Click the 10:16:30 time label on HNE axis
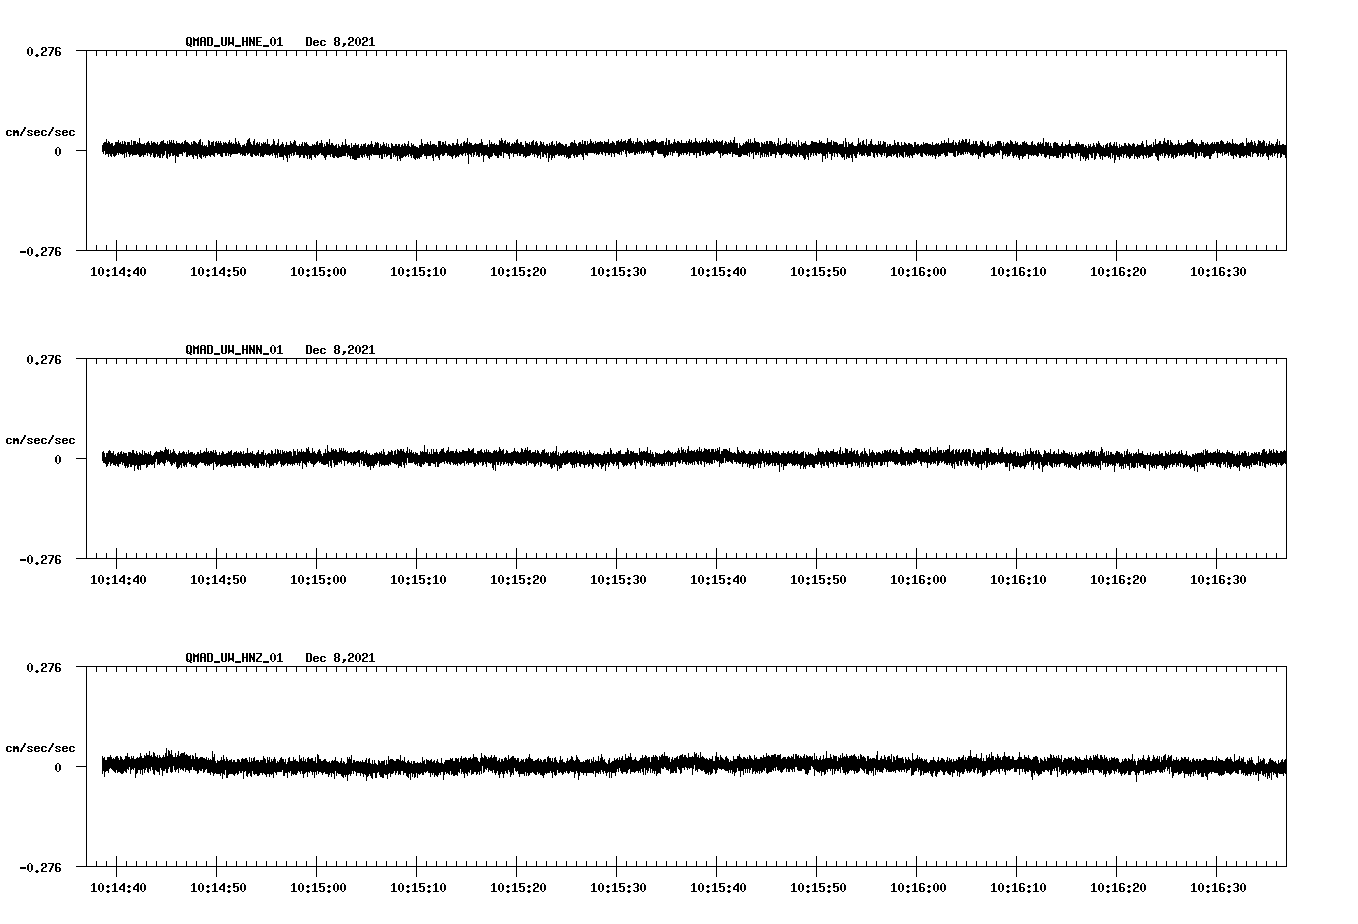The width and height of the screenshot is (1358, 924). click(1218, 272)
